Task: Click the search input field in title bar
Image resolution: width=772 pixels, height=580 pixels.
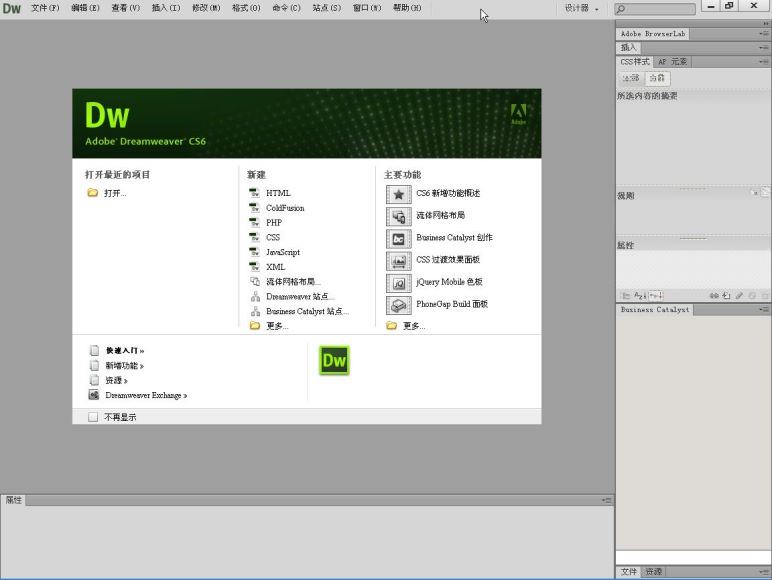Action: [655, 8]
